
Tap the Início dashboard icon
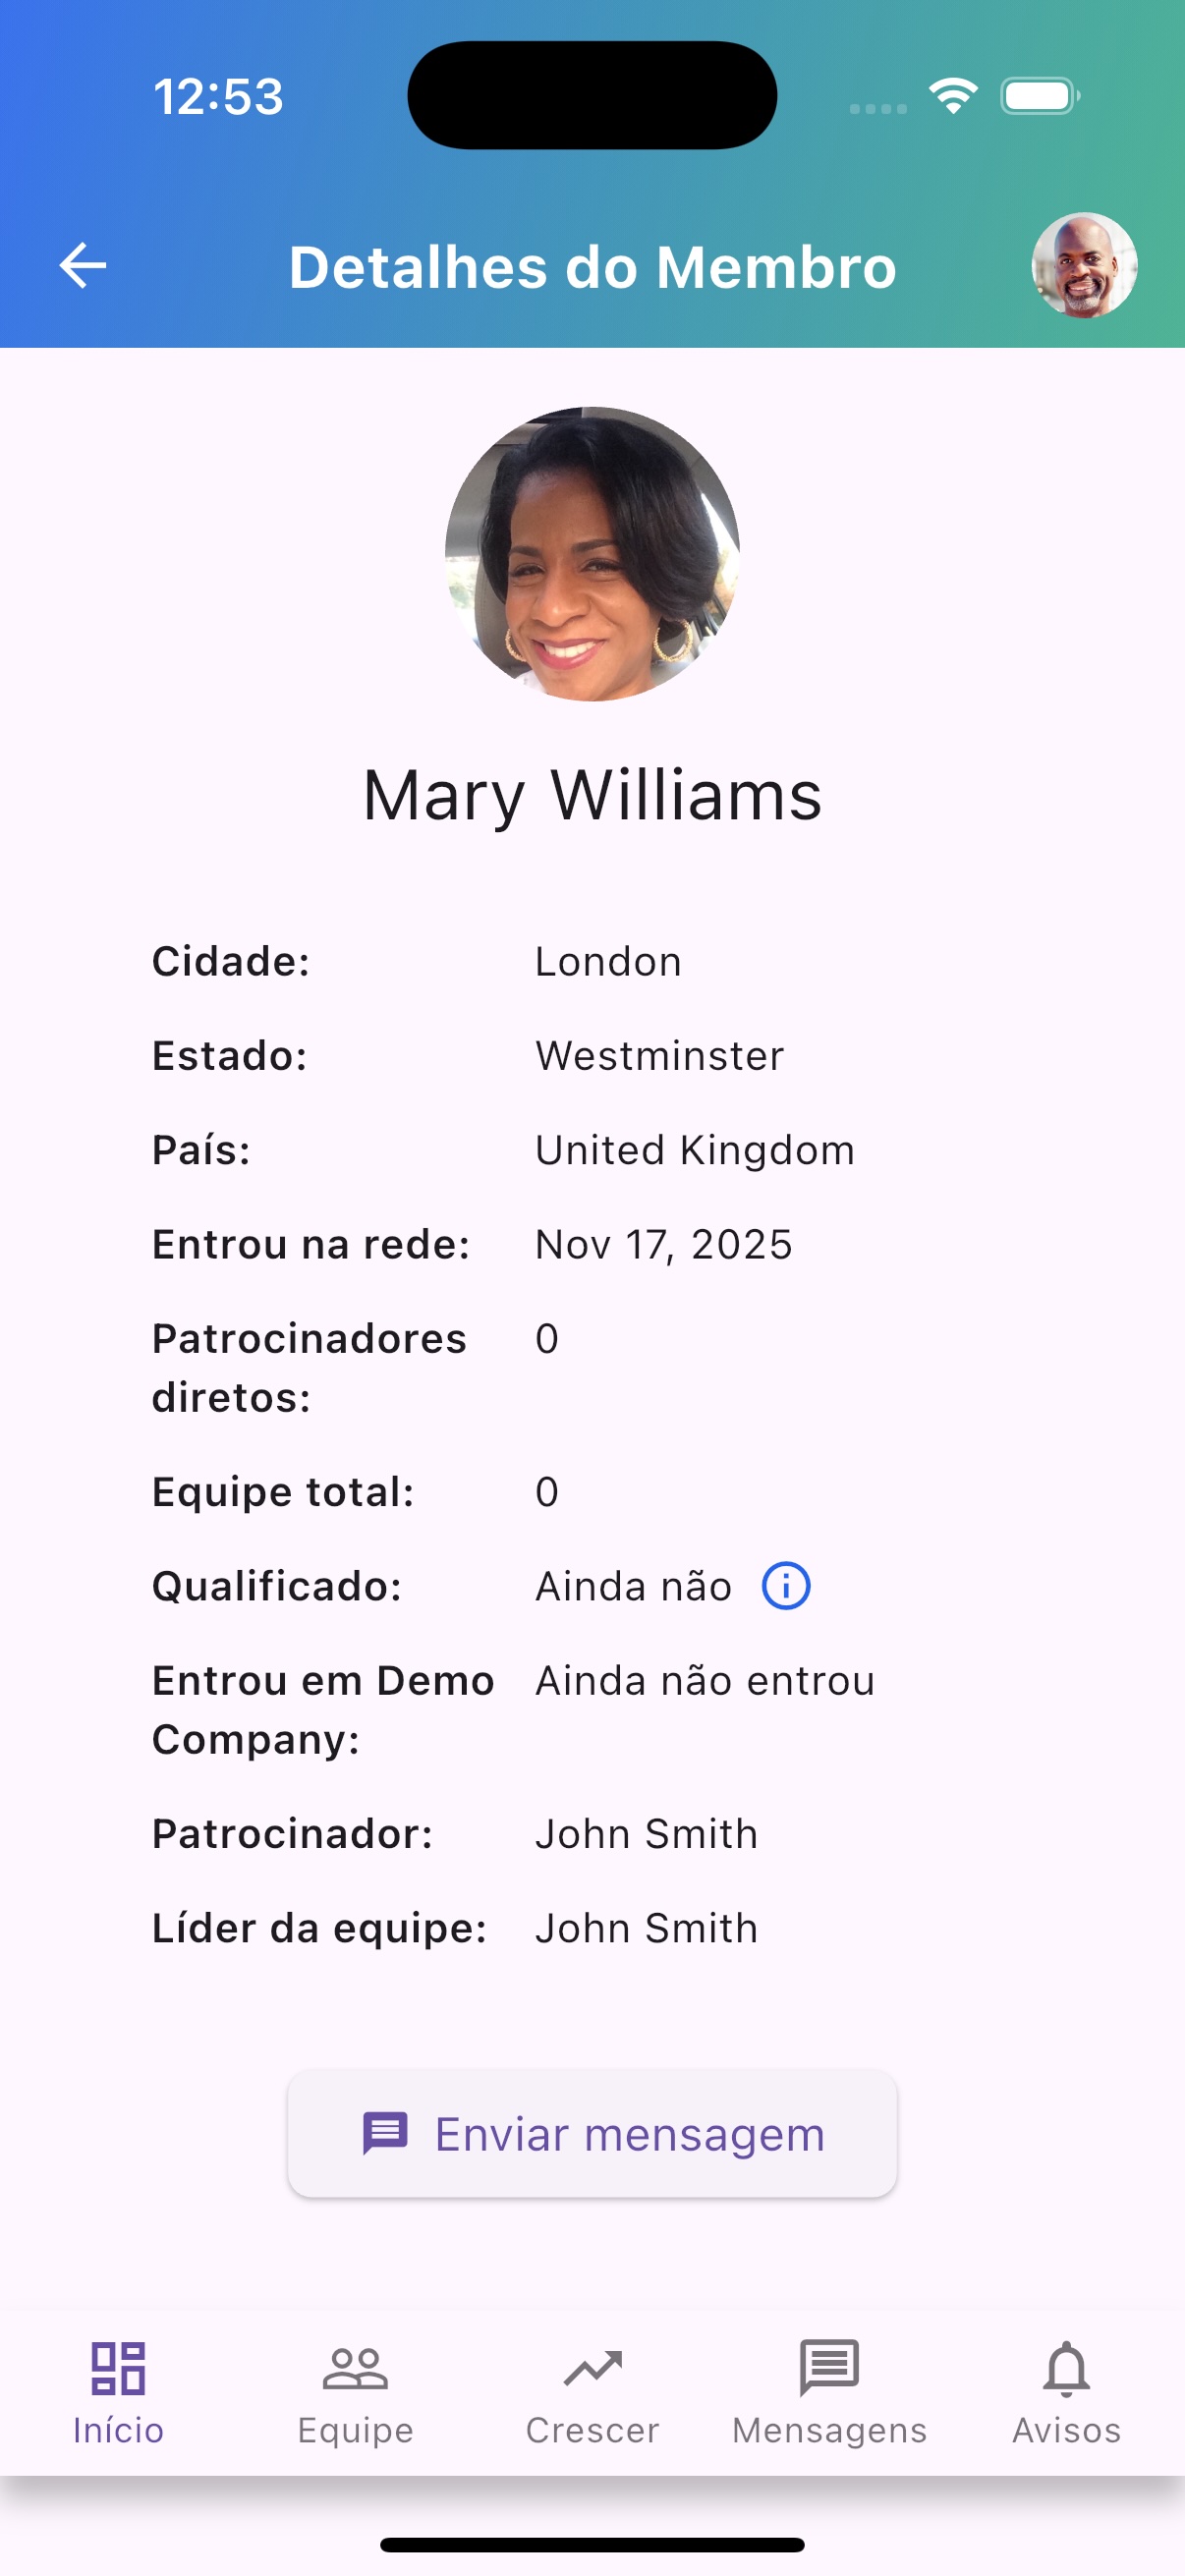[x=118, y=2368]
